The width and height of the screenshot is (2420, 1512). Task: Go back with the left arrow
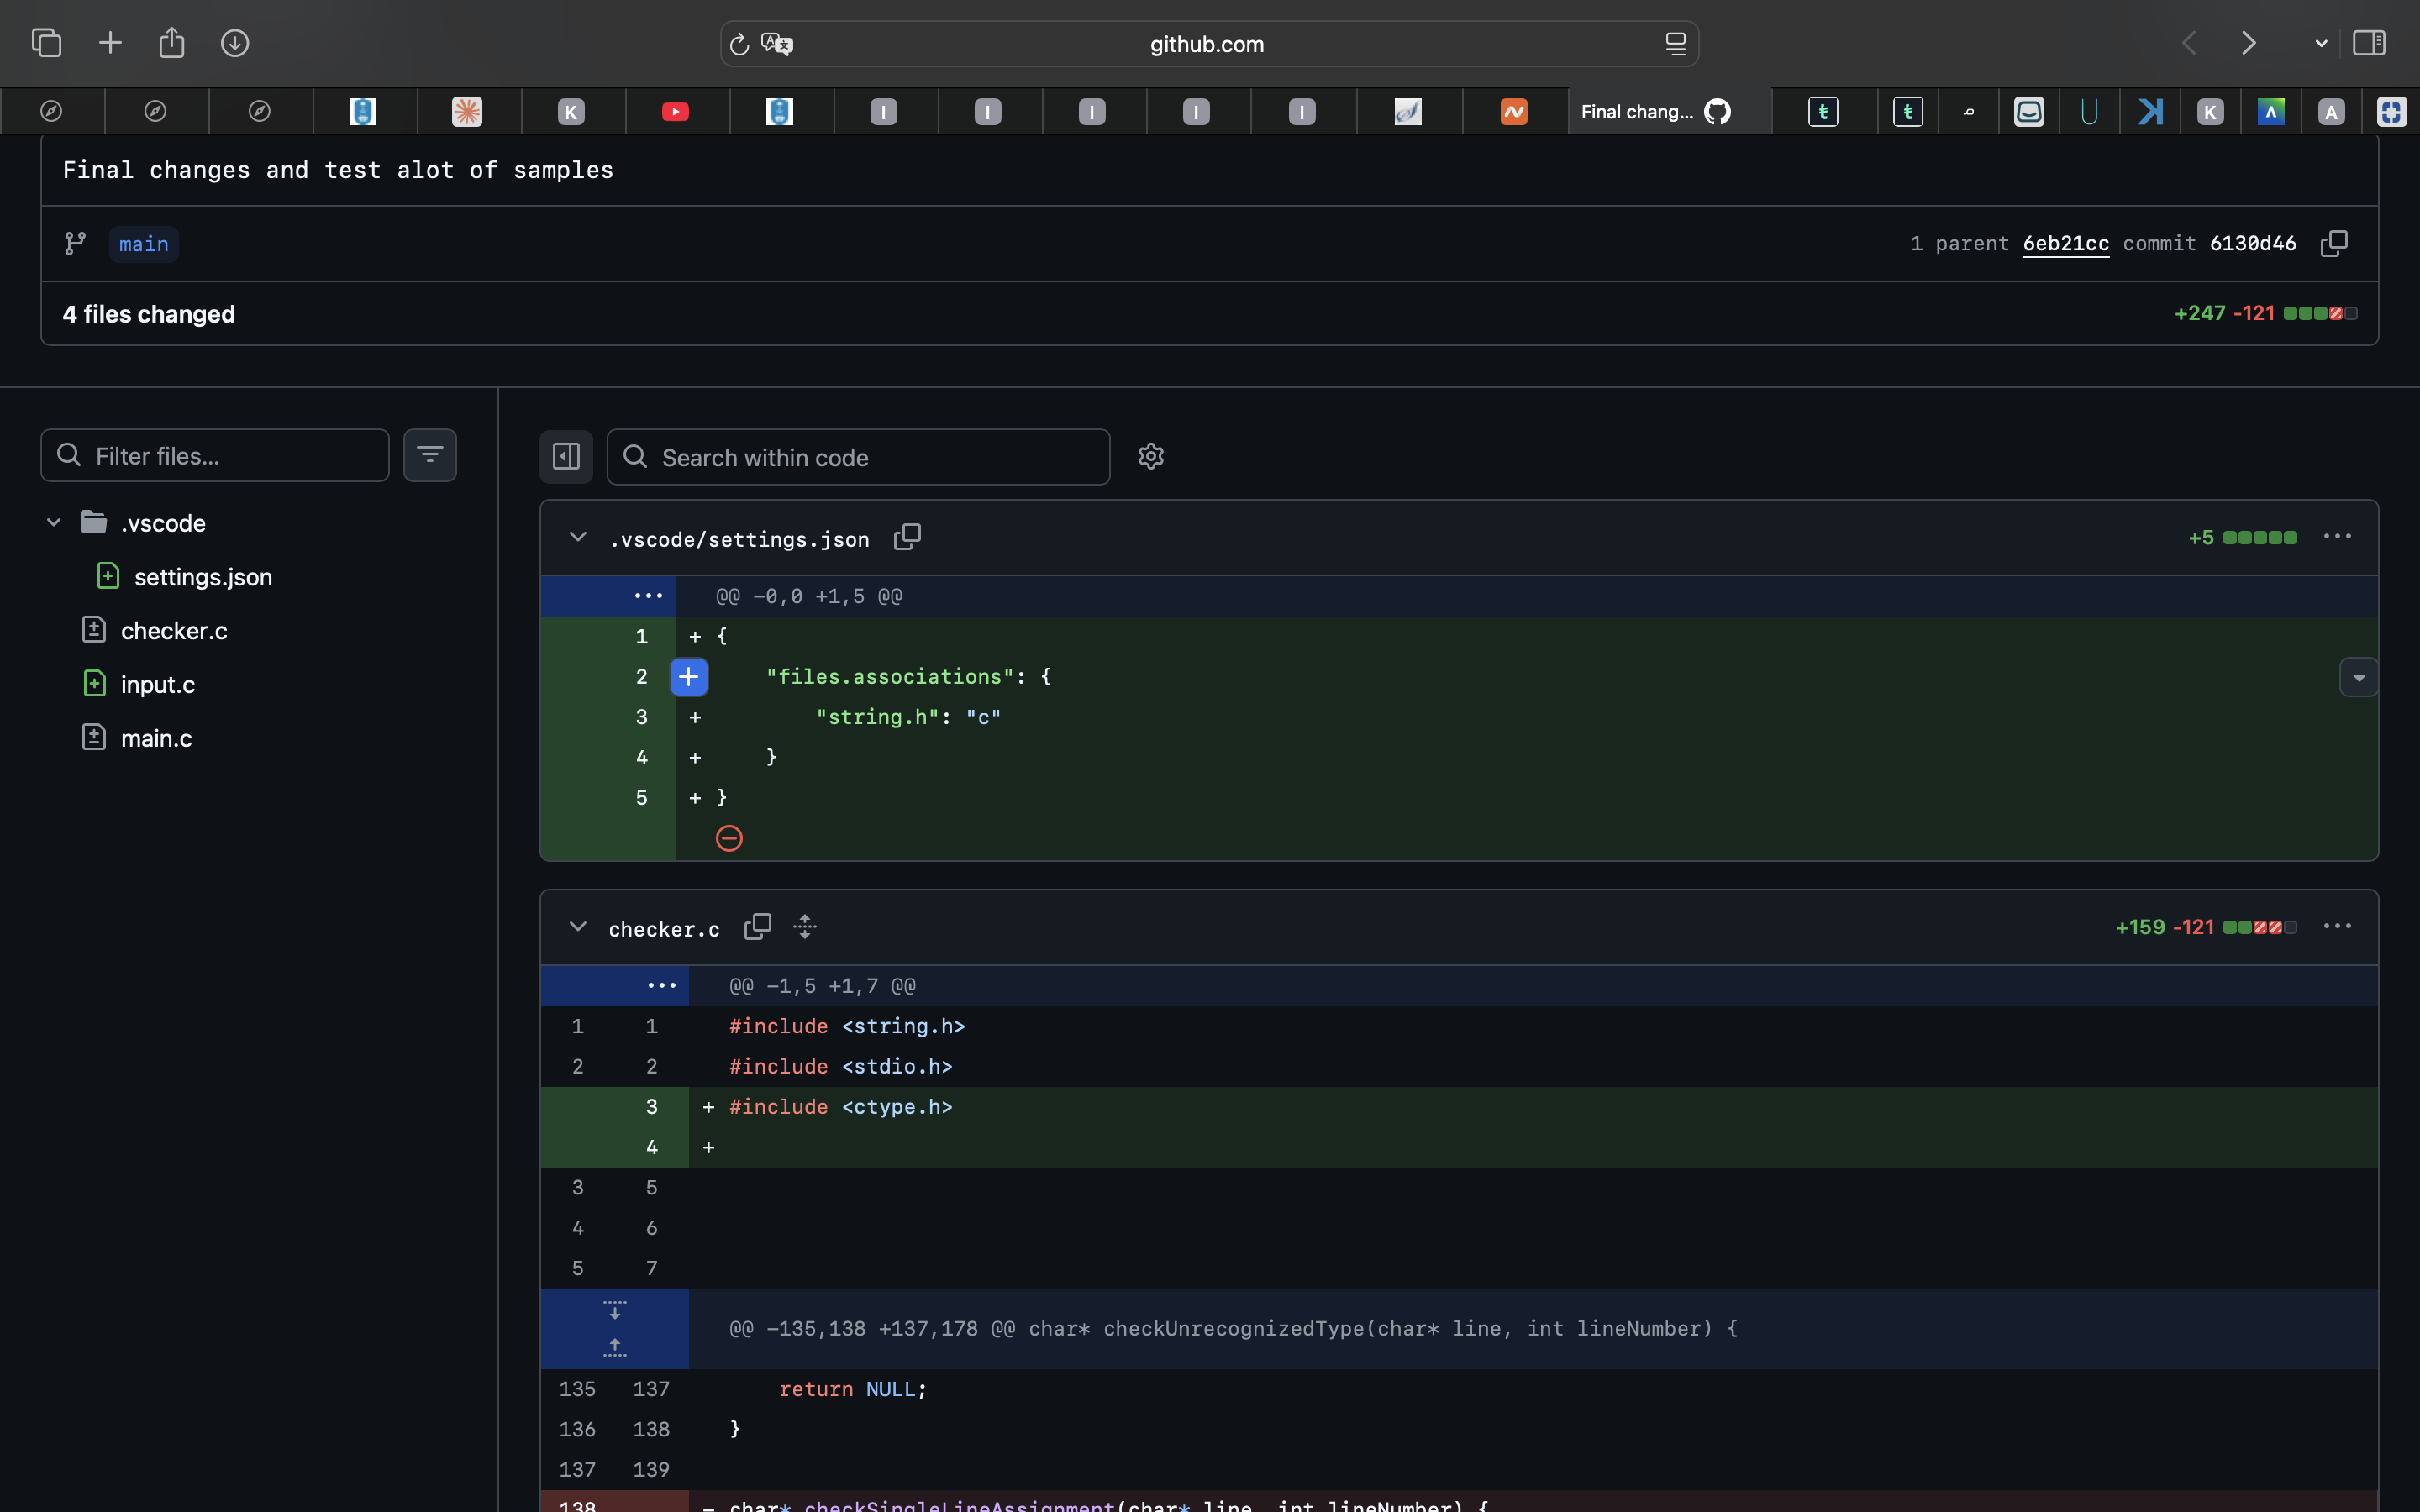2190,43
